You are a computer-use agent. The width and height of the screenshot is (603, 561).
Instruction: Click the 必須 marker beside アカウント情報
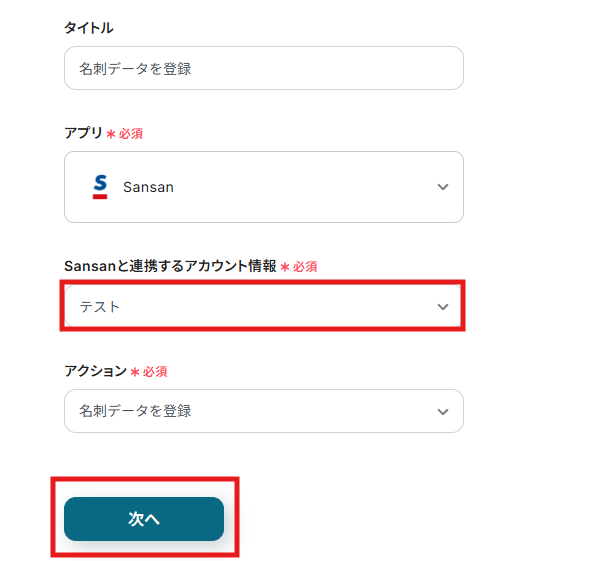(x=305, y=267)
